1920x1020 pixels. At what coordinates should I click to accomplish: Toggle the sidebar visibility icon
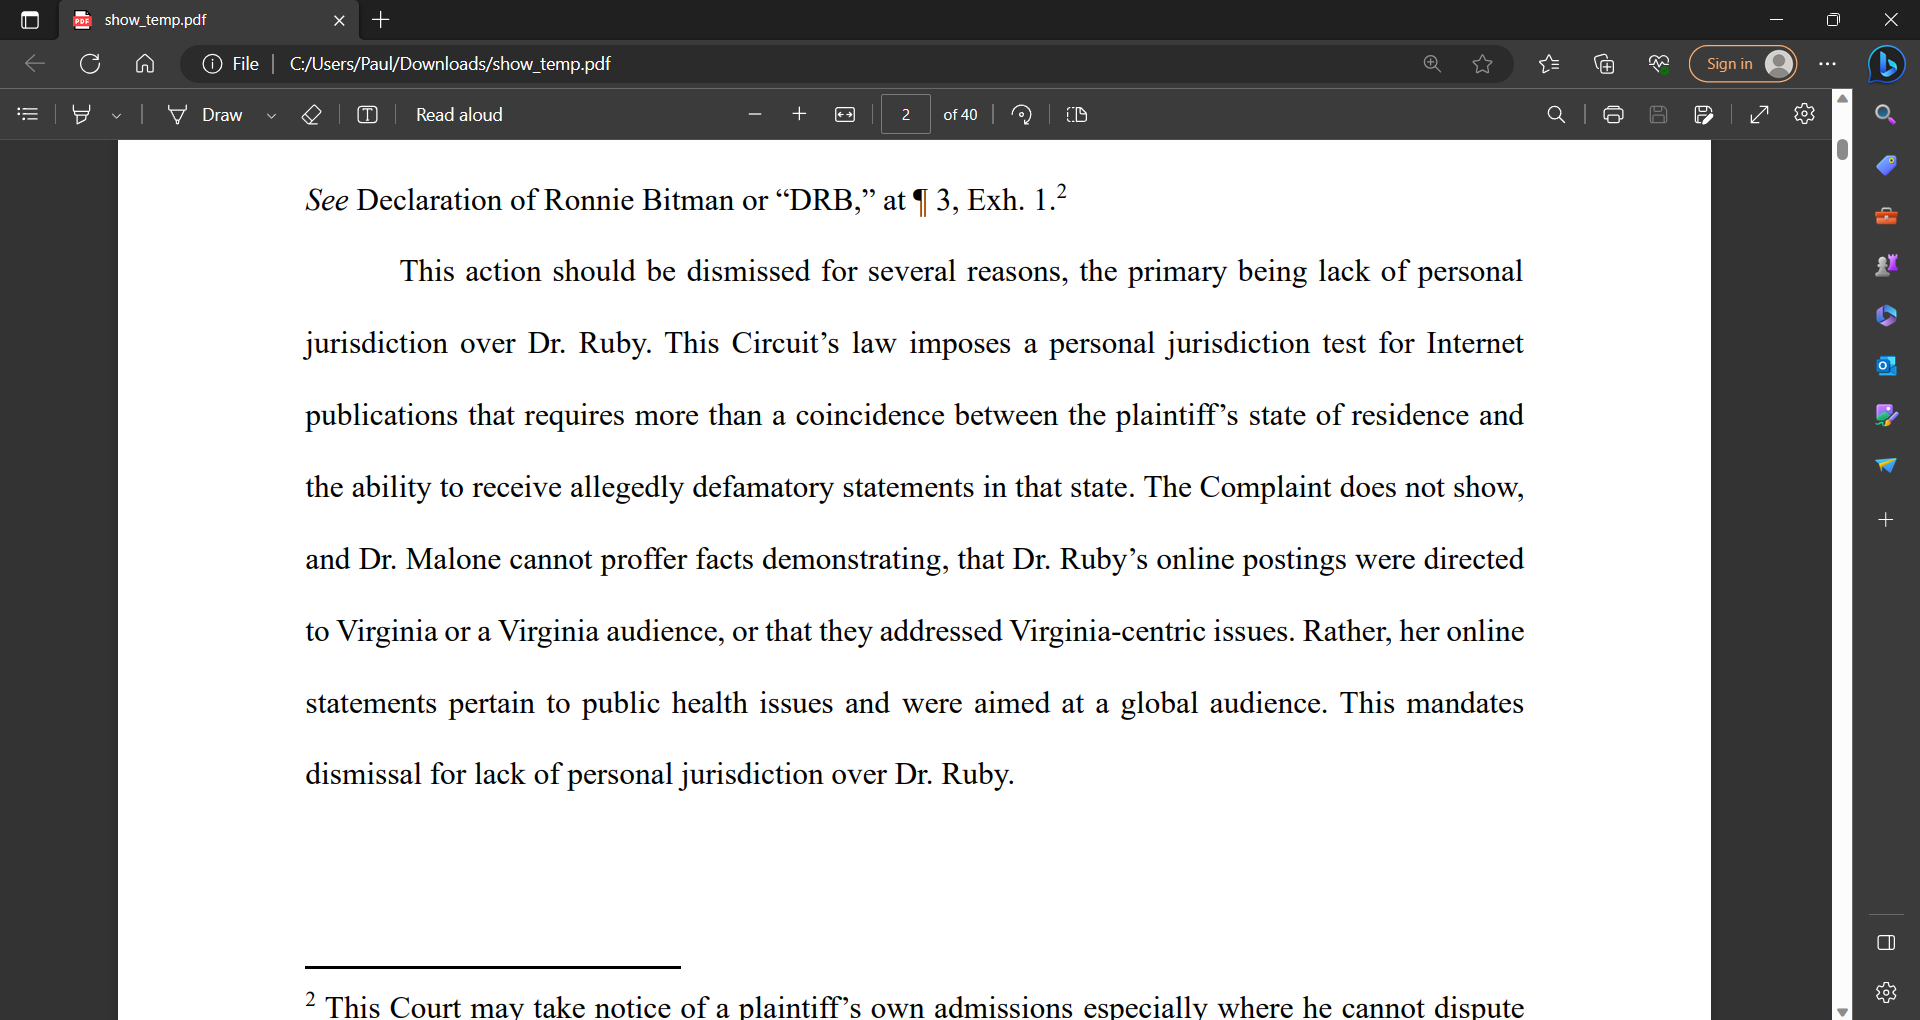1886,942
